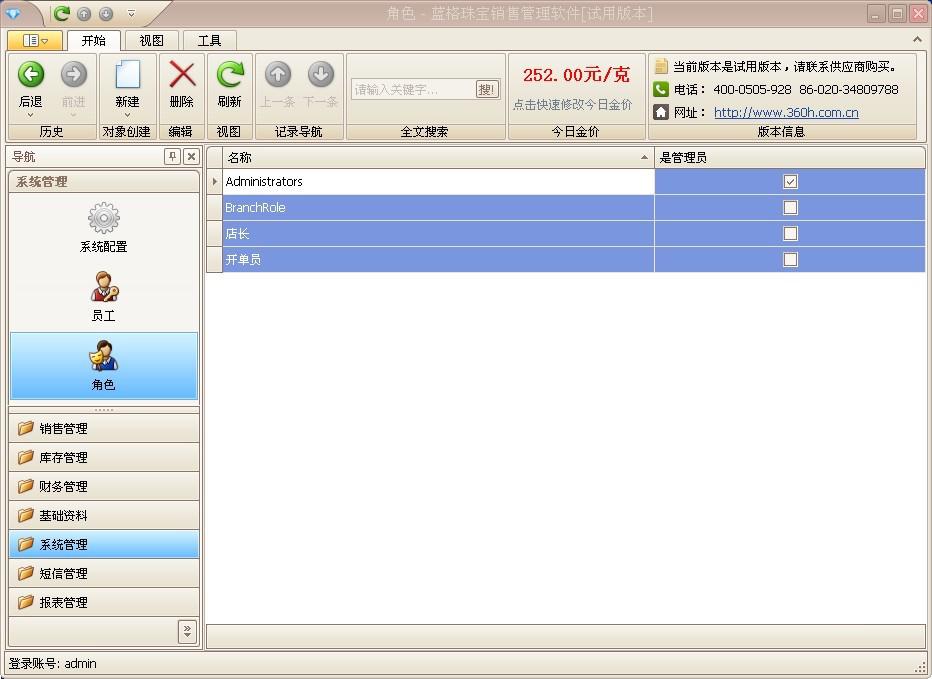Toggle admin checkbox for 开单员
This screenshot has height=679, width=932.
pos(790,259)
